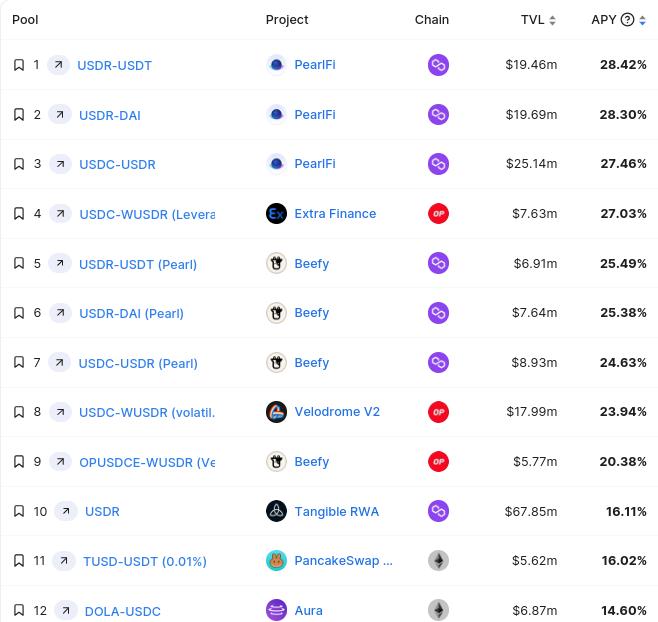The image size is (658, 622).
Task: Click the Chain column header
Action: 432,20
